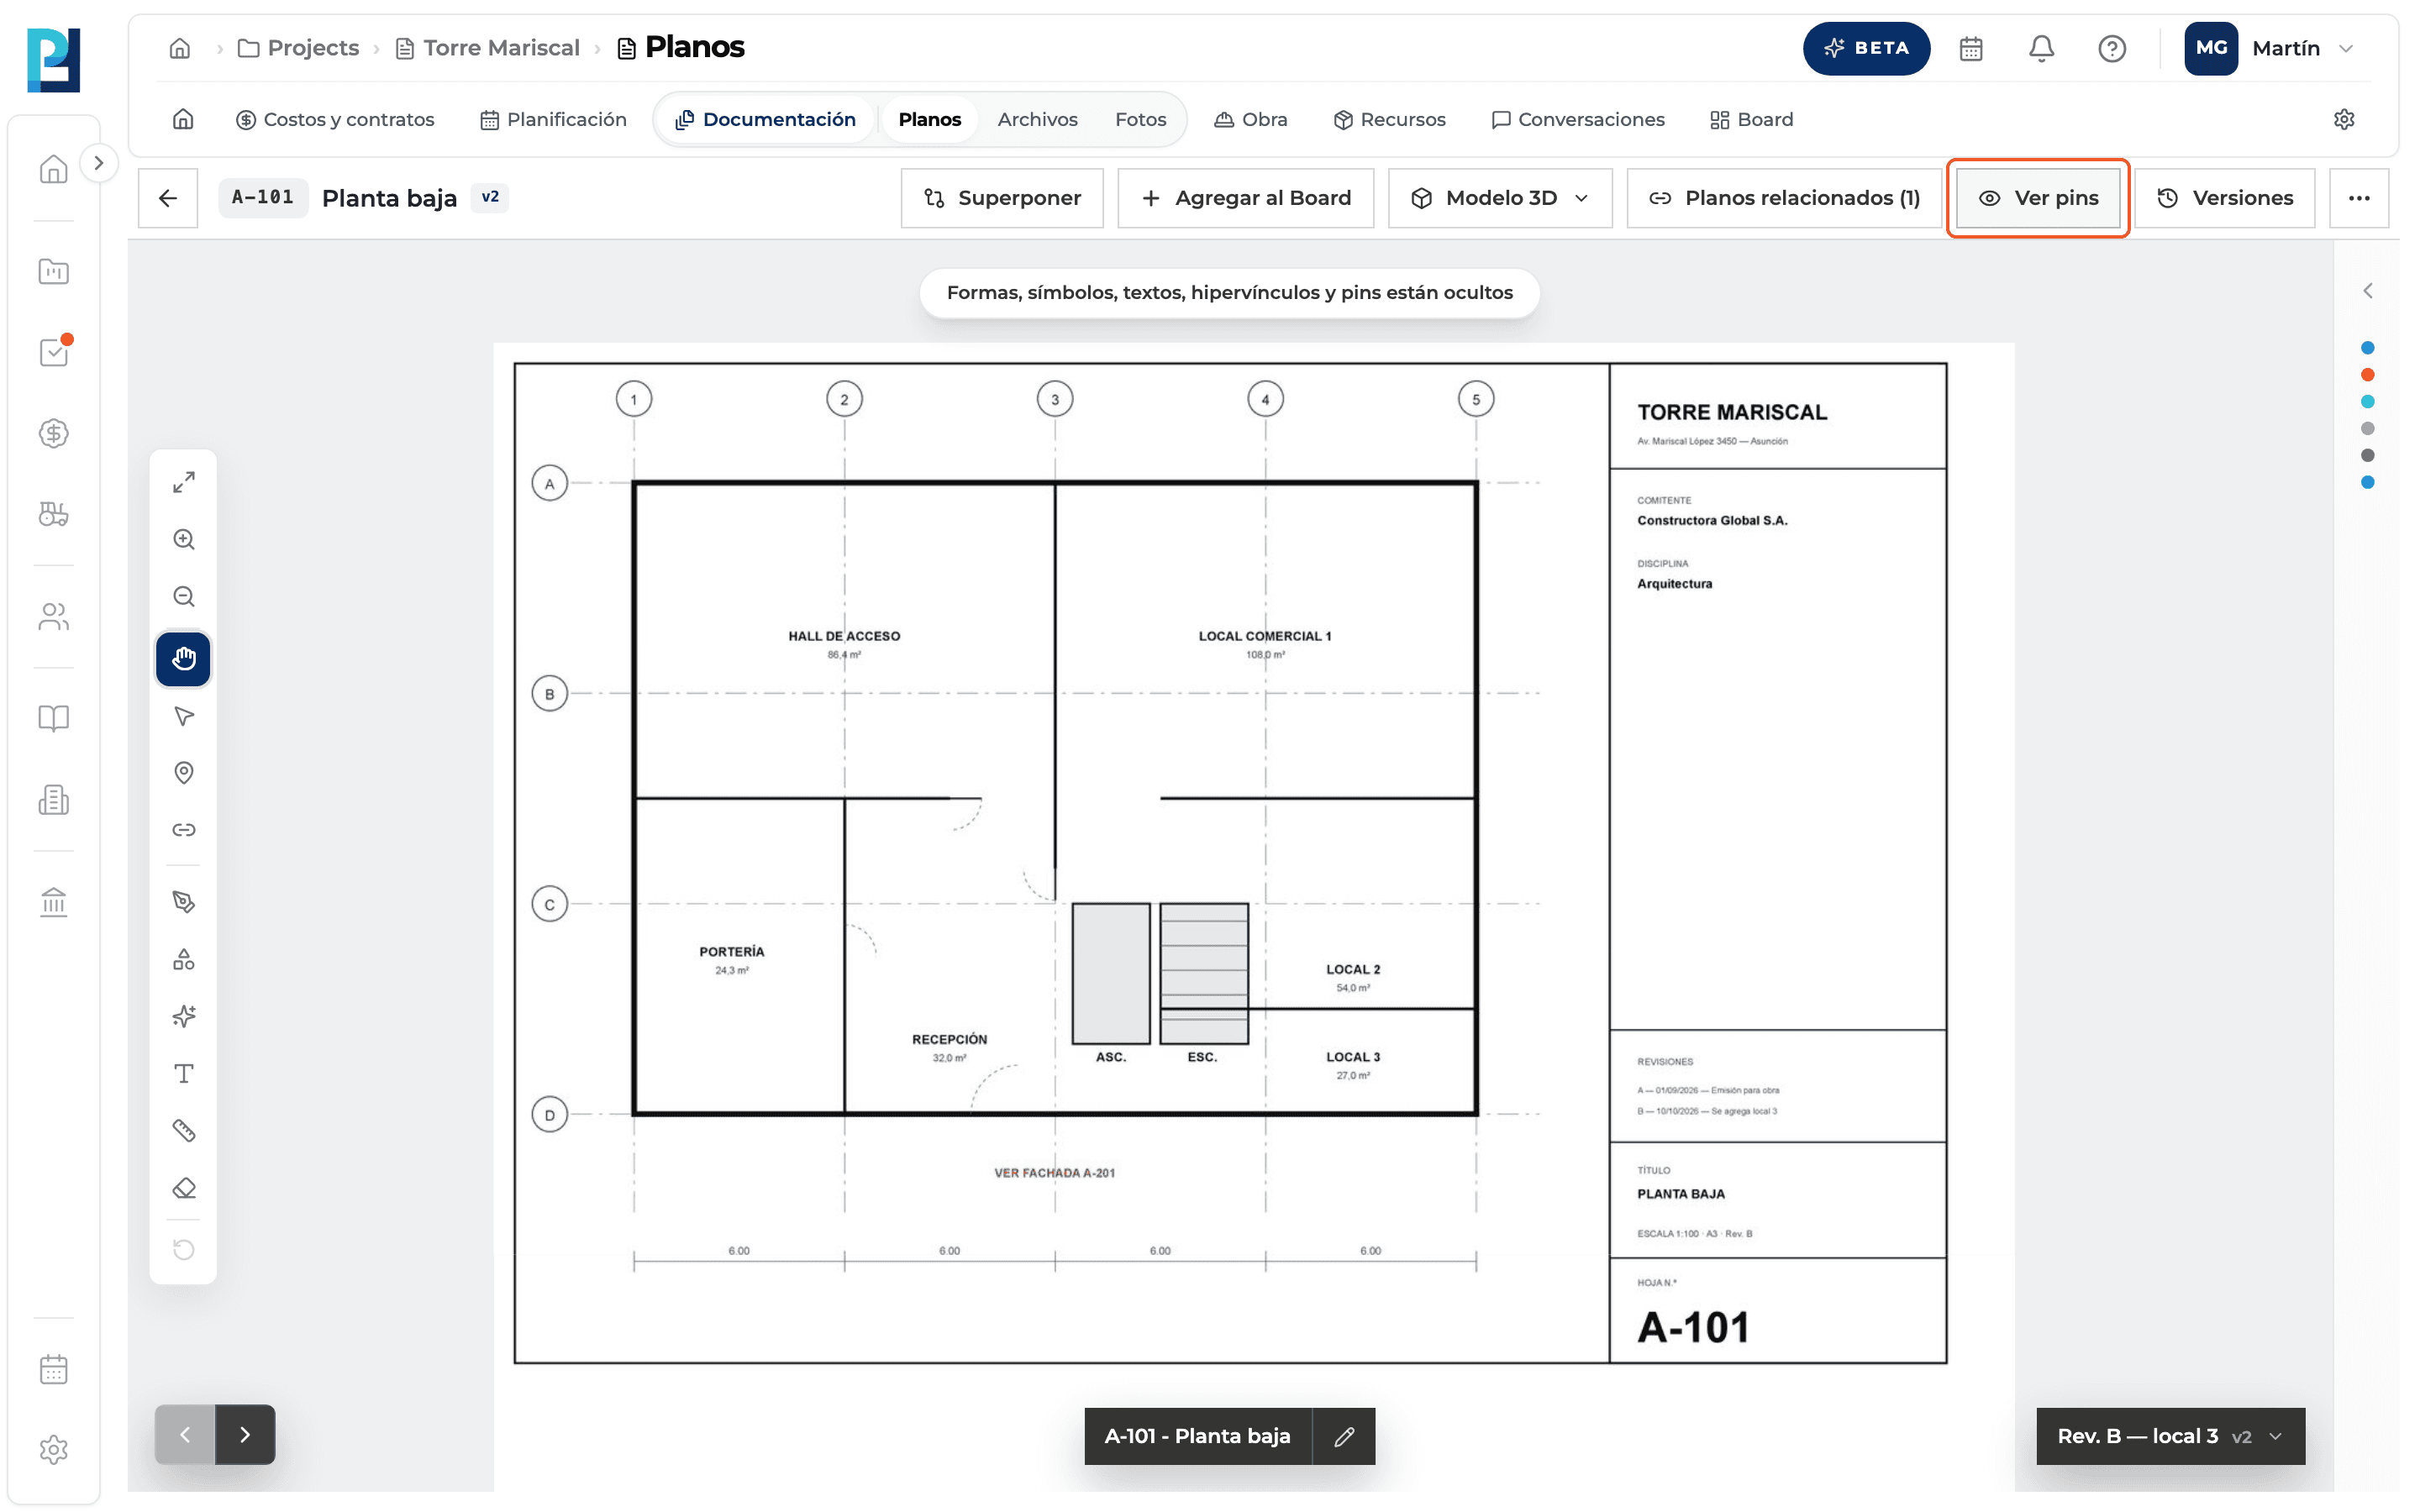
Task: Select the text T tool
Action: click(183, 1074)
